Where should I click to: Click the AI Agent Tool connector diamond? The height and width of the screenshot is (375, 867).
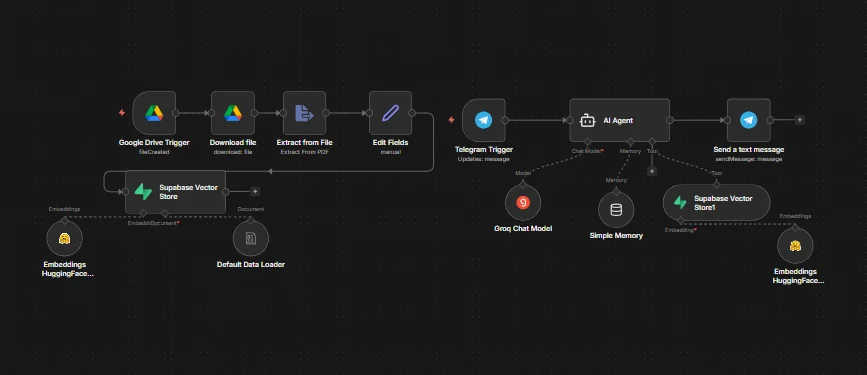[x=652, y=142]
